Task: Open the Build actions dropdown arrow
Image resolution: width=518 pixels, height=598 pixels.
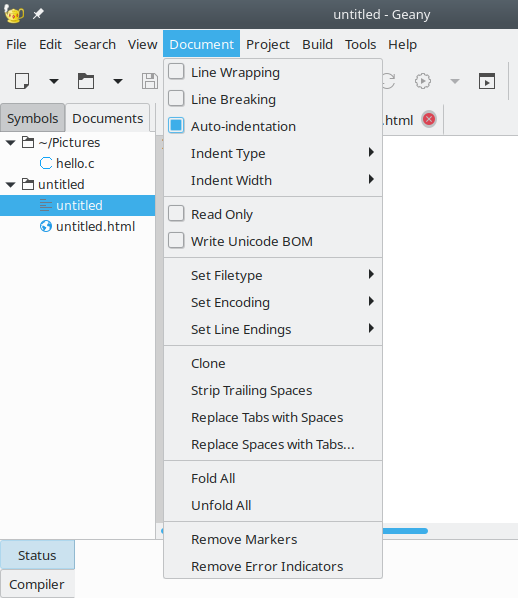Action: coord(455,81)
